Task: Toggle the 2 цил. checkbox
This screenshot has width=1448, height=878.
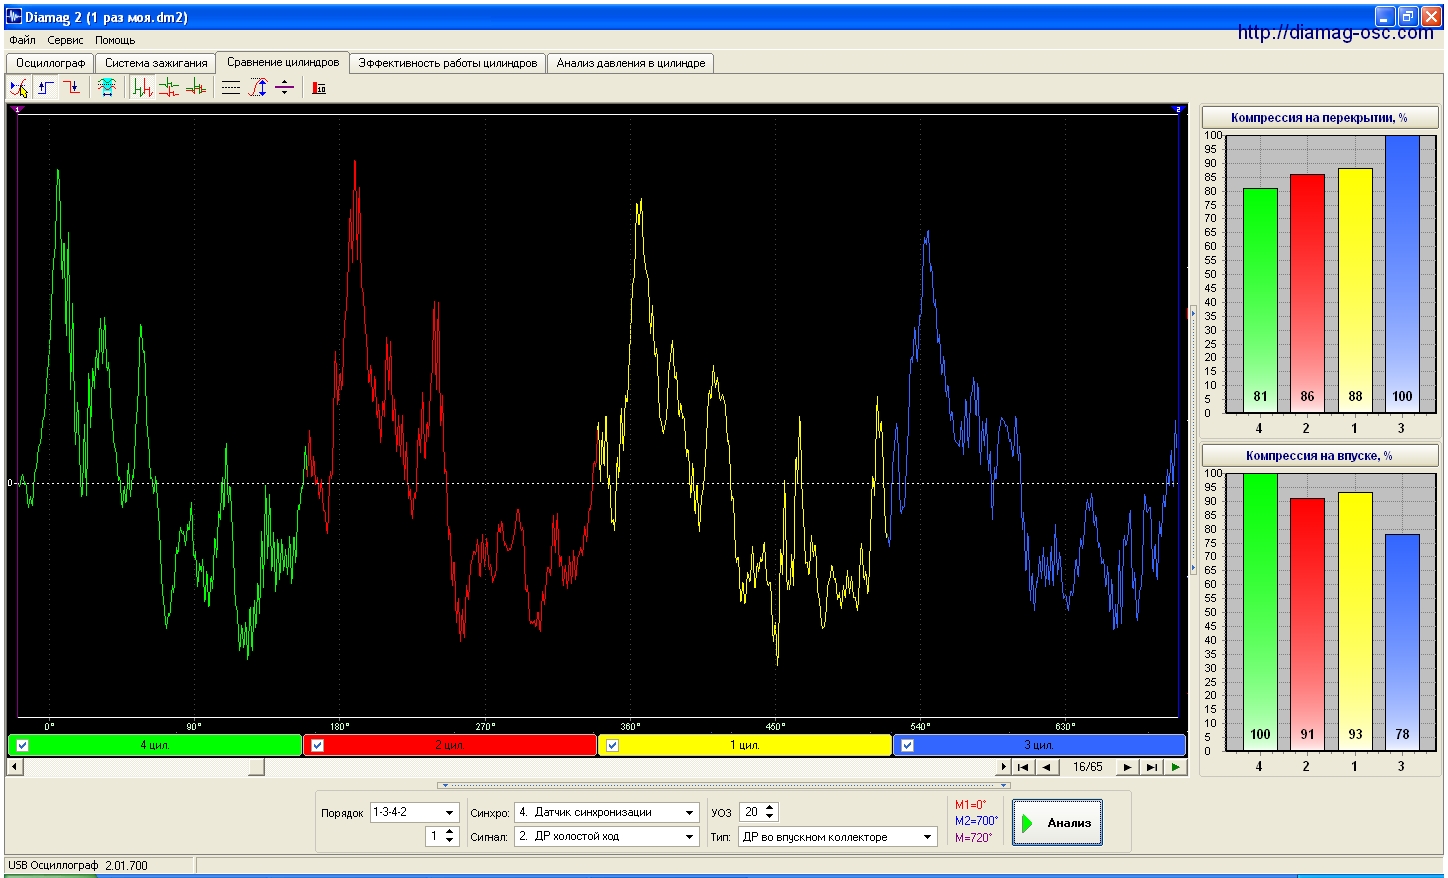Action: pos(317,745)
